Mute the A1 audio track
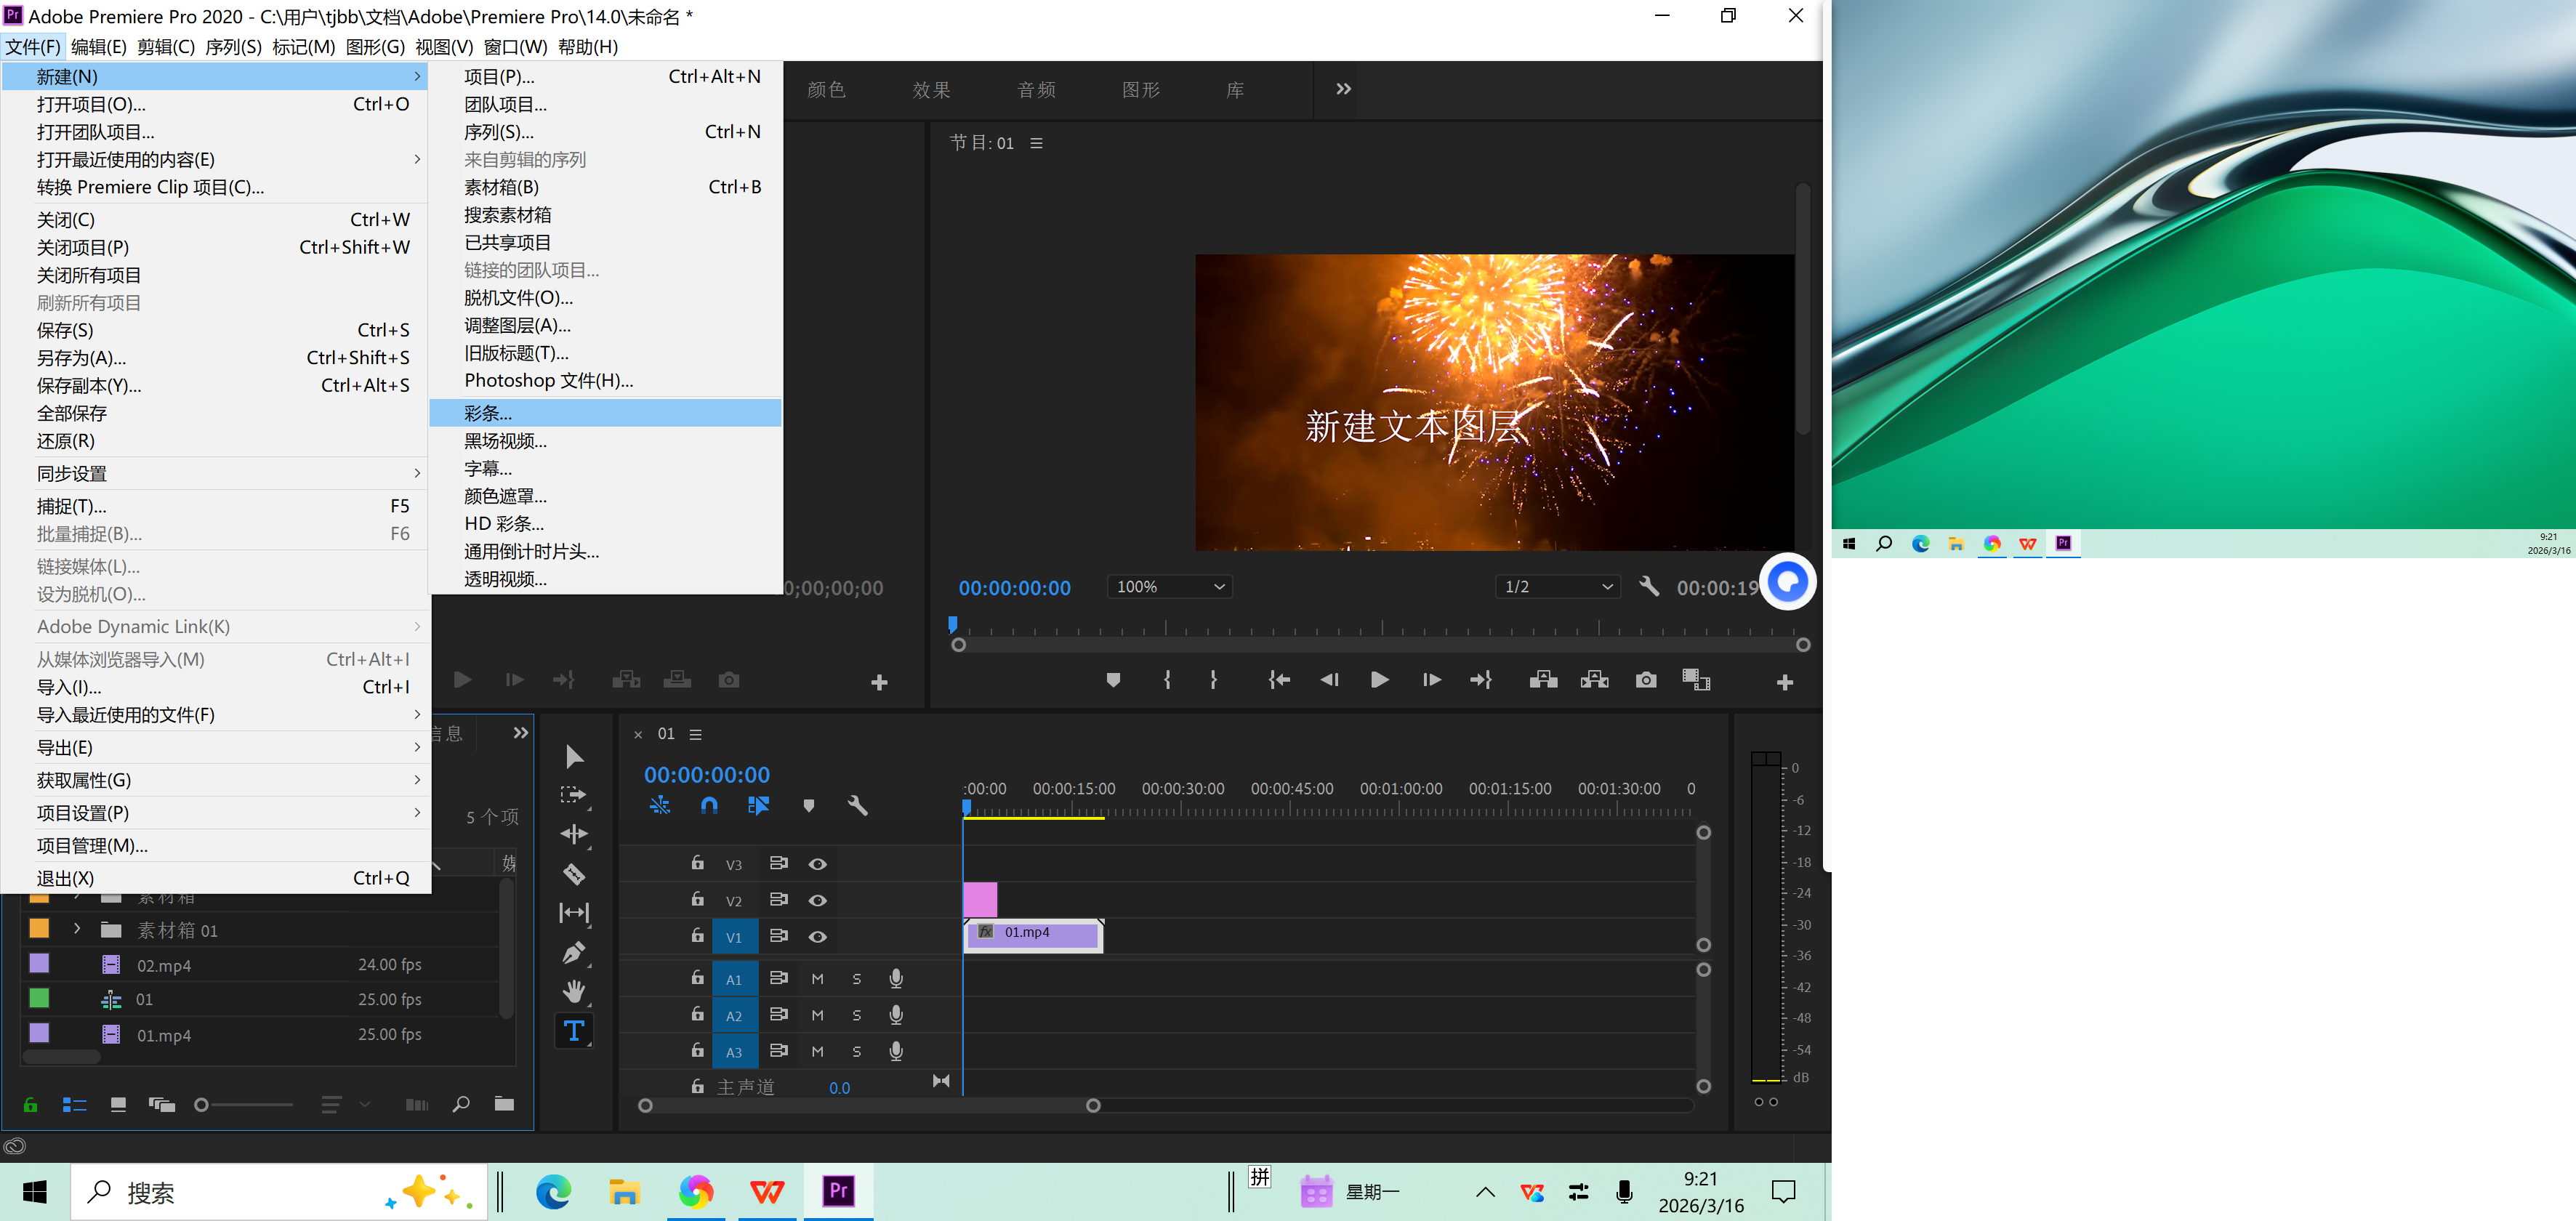2576x1221 pixels. [x=817, y=979]
